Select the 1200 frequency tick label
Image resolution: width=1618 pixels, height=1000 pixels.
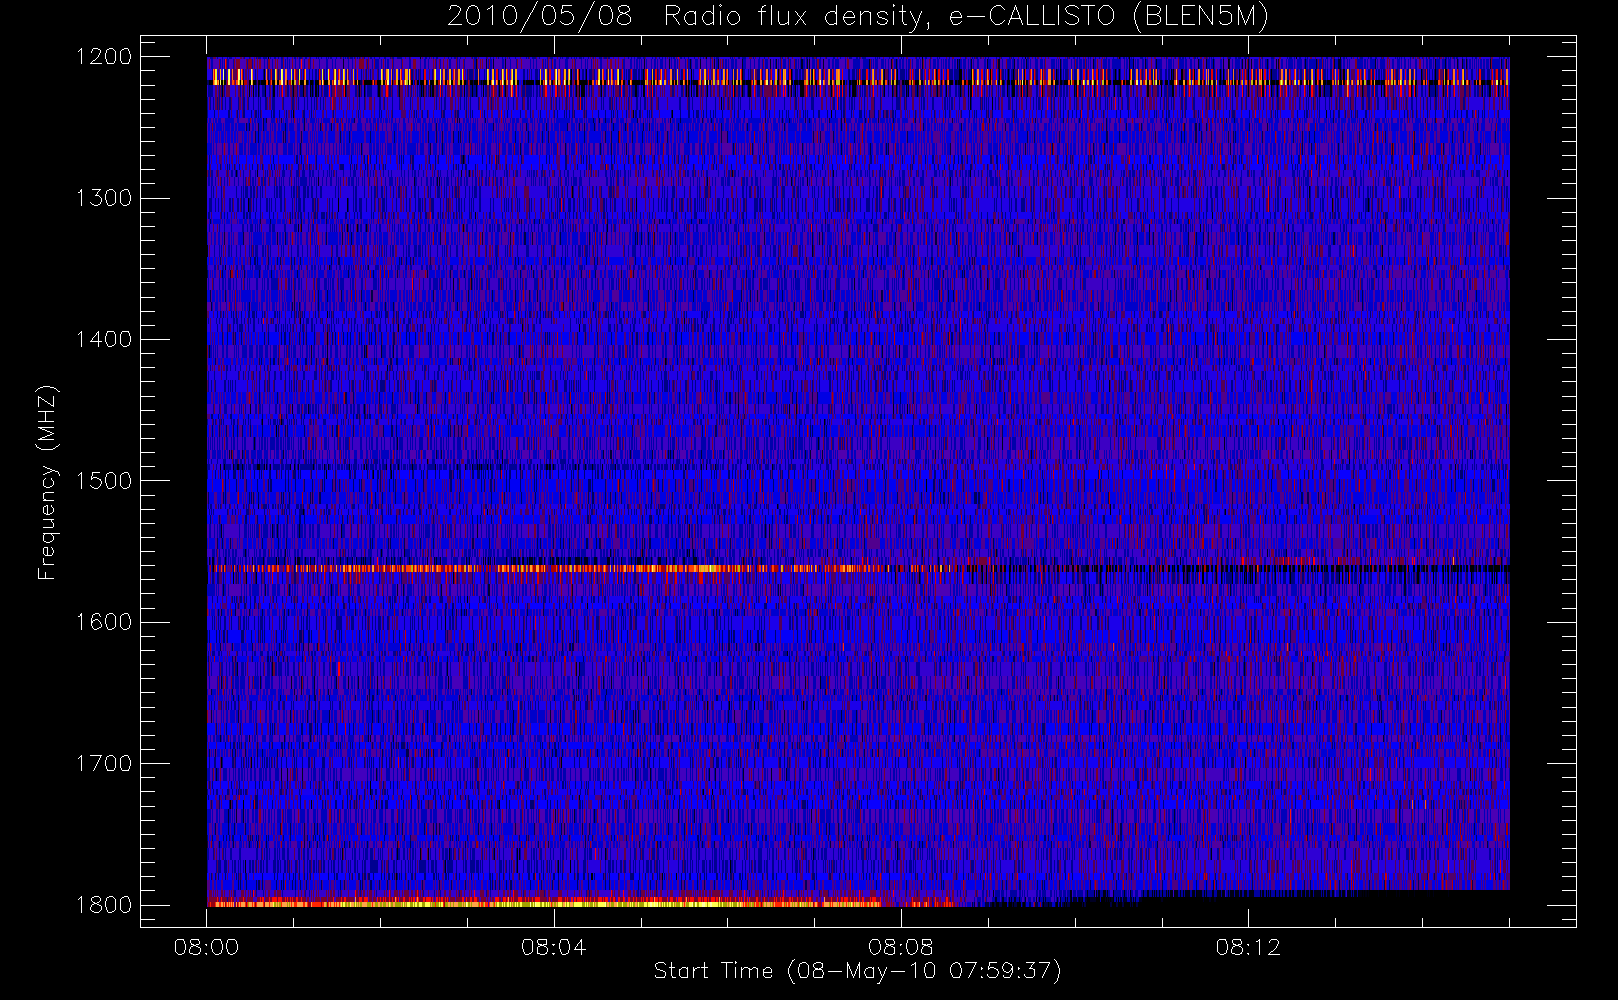pos(104,57)
